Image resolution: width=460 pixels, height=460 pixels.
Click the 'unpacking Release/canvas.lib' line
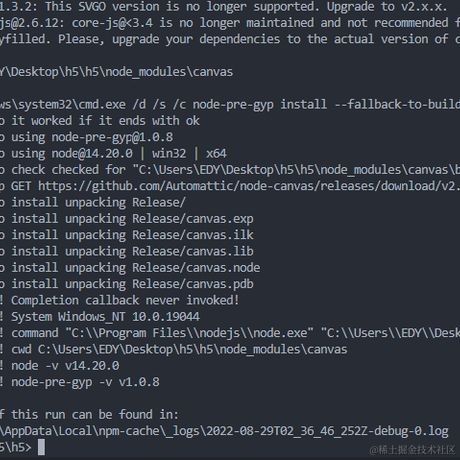coord(127,251)
